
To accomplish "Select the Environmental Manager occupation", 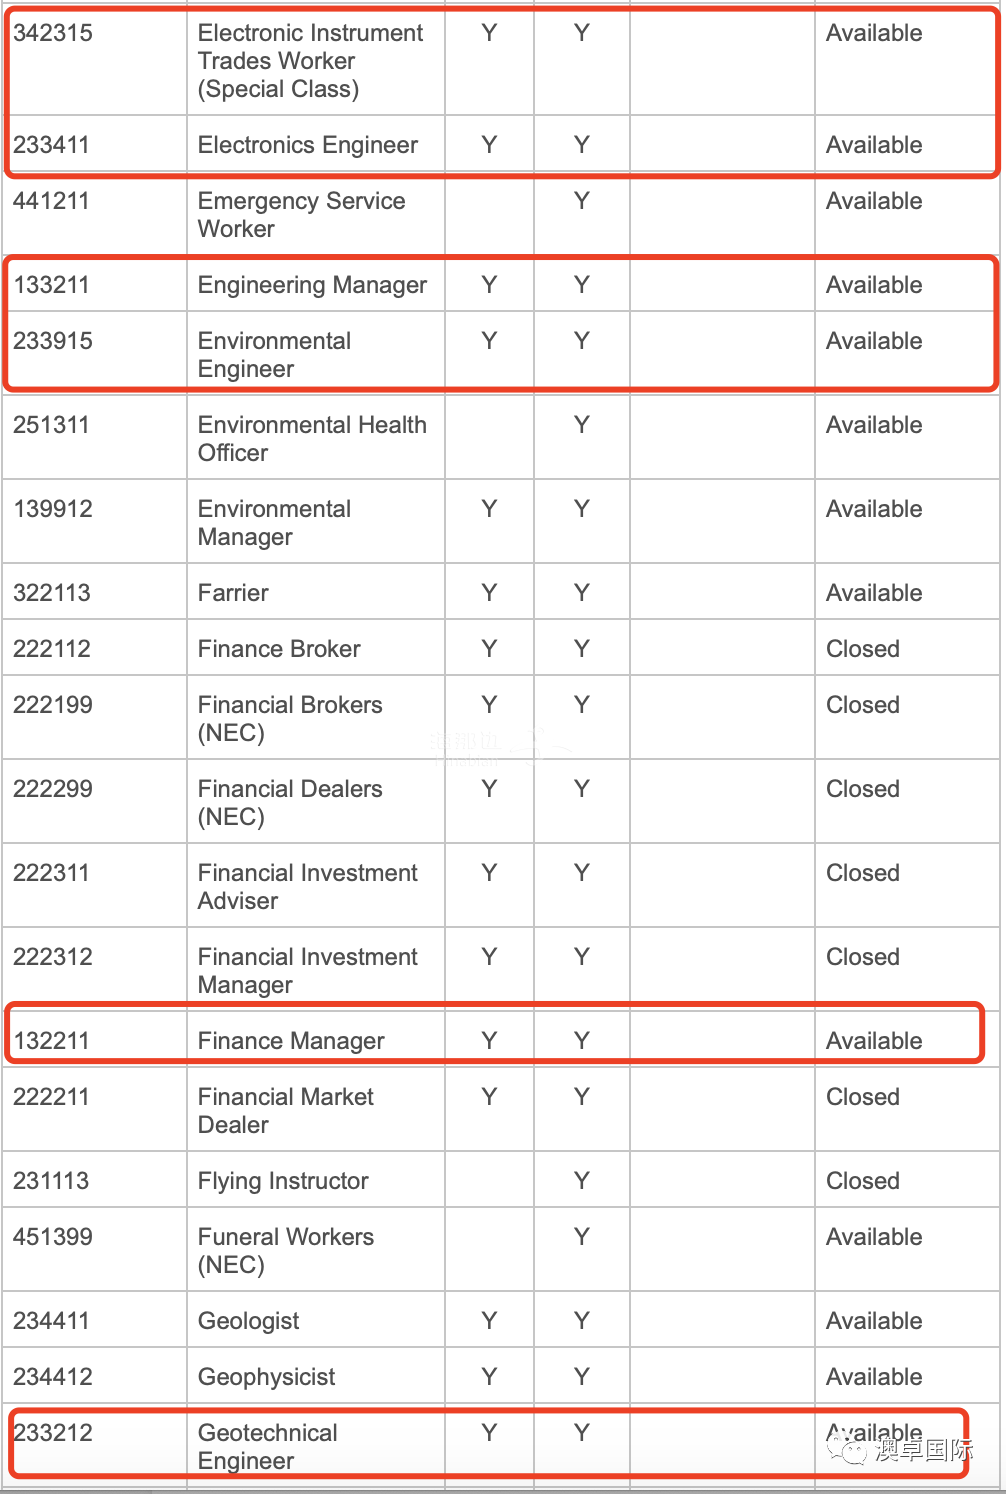I will point(274,523).
